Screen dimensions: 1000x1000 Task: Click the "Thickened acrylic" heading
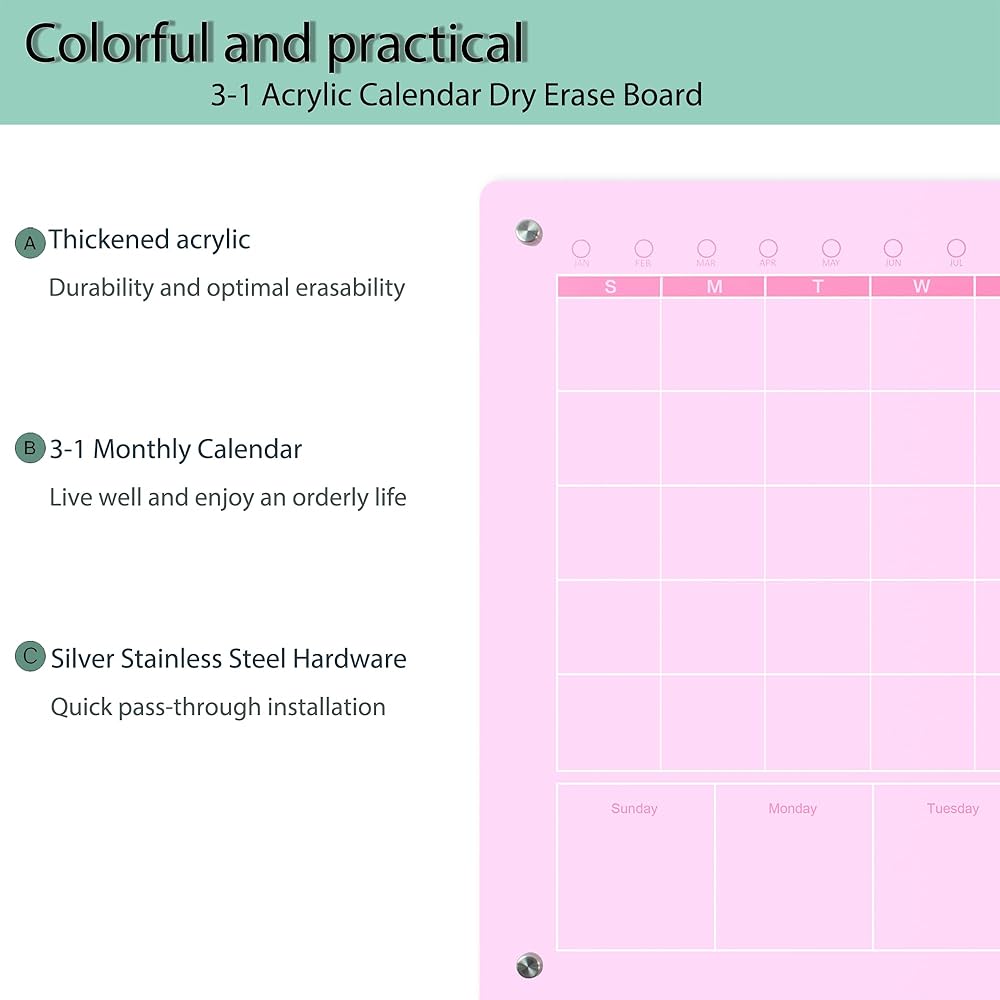pos(150,240)
